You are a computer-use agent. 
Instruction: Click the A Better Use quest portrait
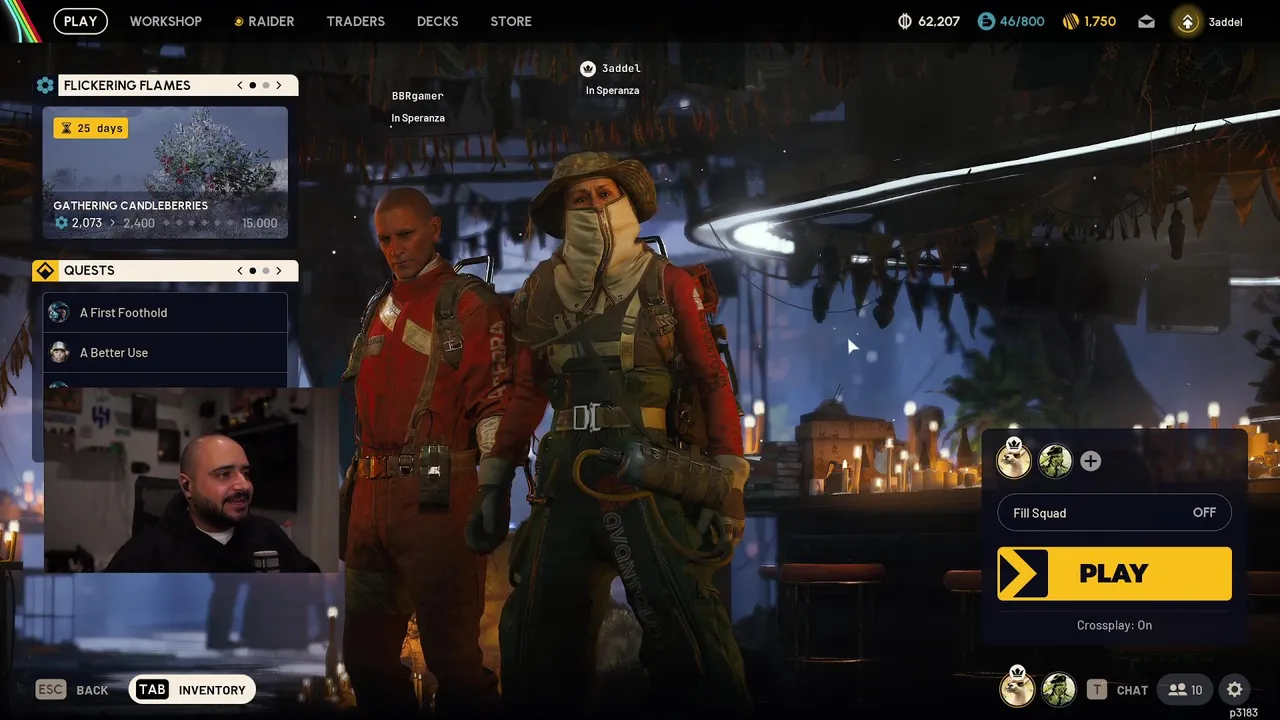point(59,352)
